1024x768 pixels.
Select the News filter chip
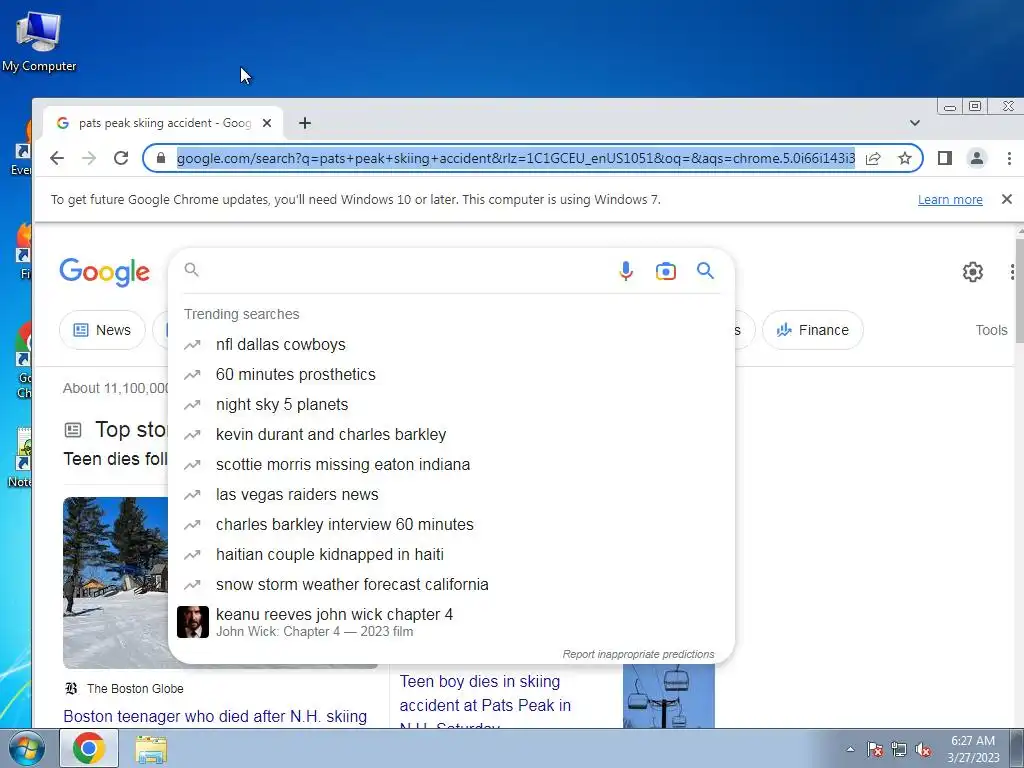102,330
